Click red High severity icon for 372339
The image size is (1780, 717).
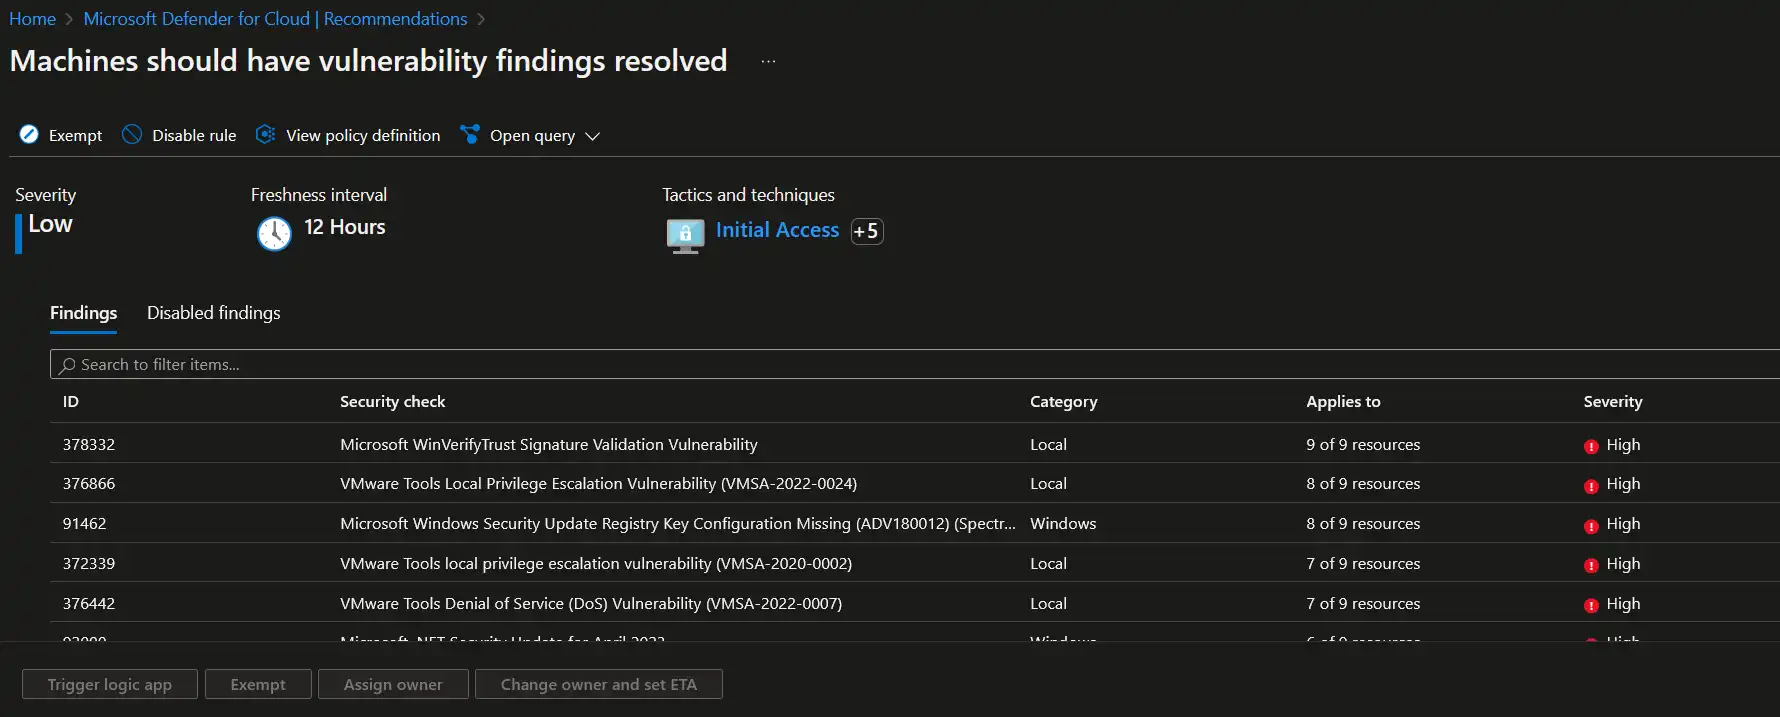click(x=1591, y=565)
